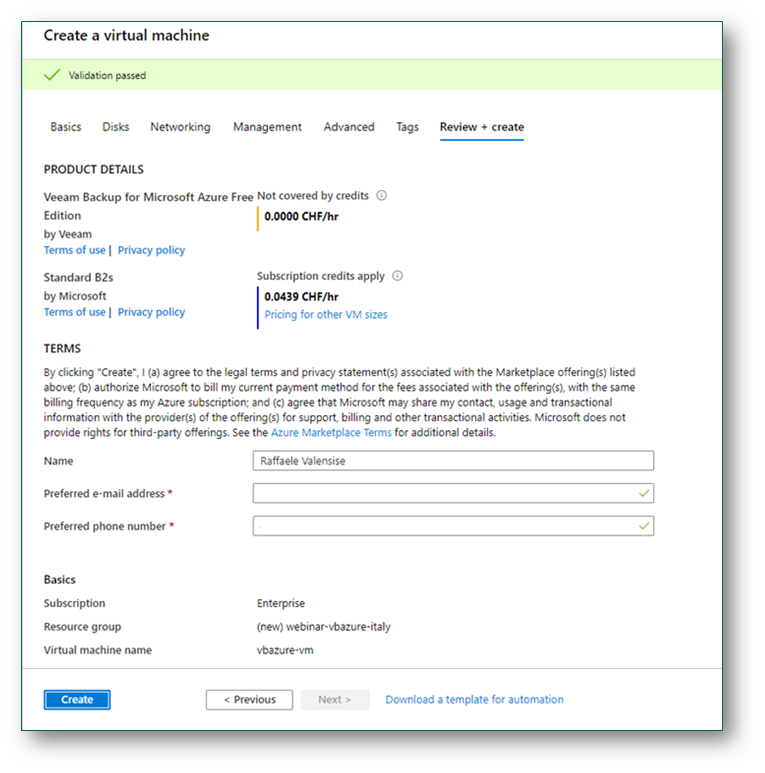Click virtual machine name vbazure-vm
The image size is (765, 773).
coord(285,650)
